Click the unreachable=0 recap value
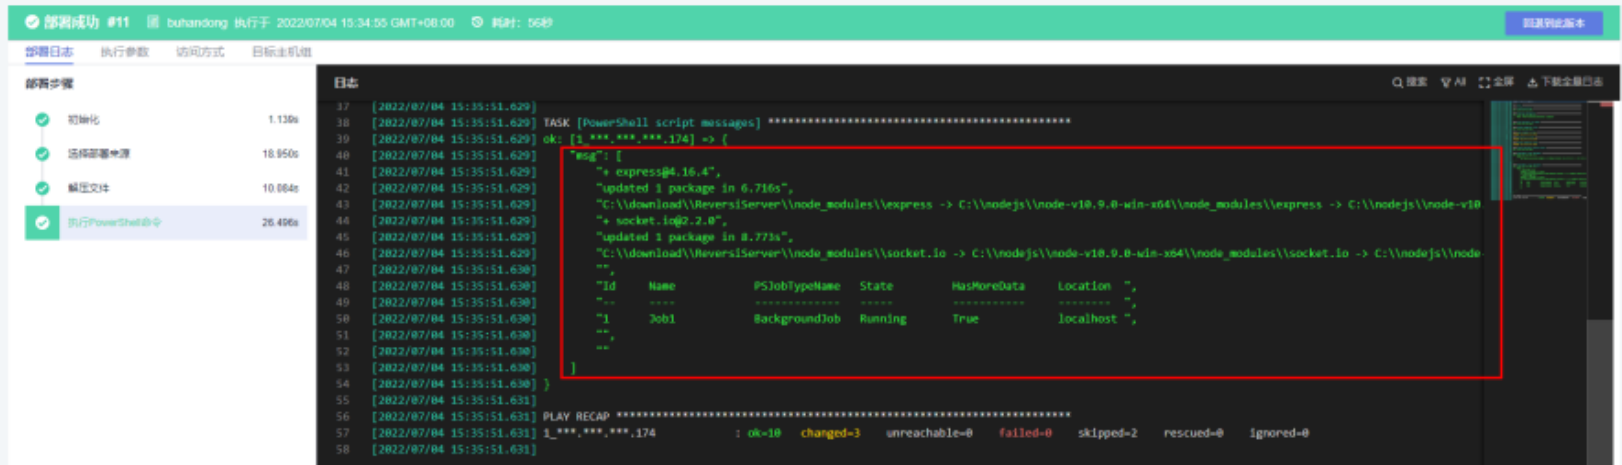The image size is (1622, 465). [x=929, y=433]
